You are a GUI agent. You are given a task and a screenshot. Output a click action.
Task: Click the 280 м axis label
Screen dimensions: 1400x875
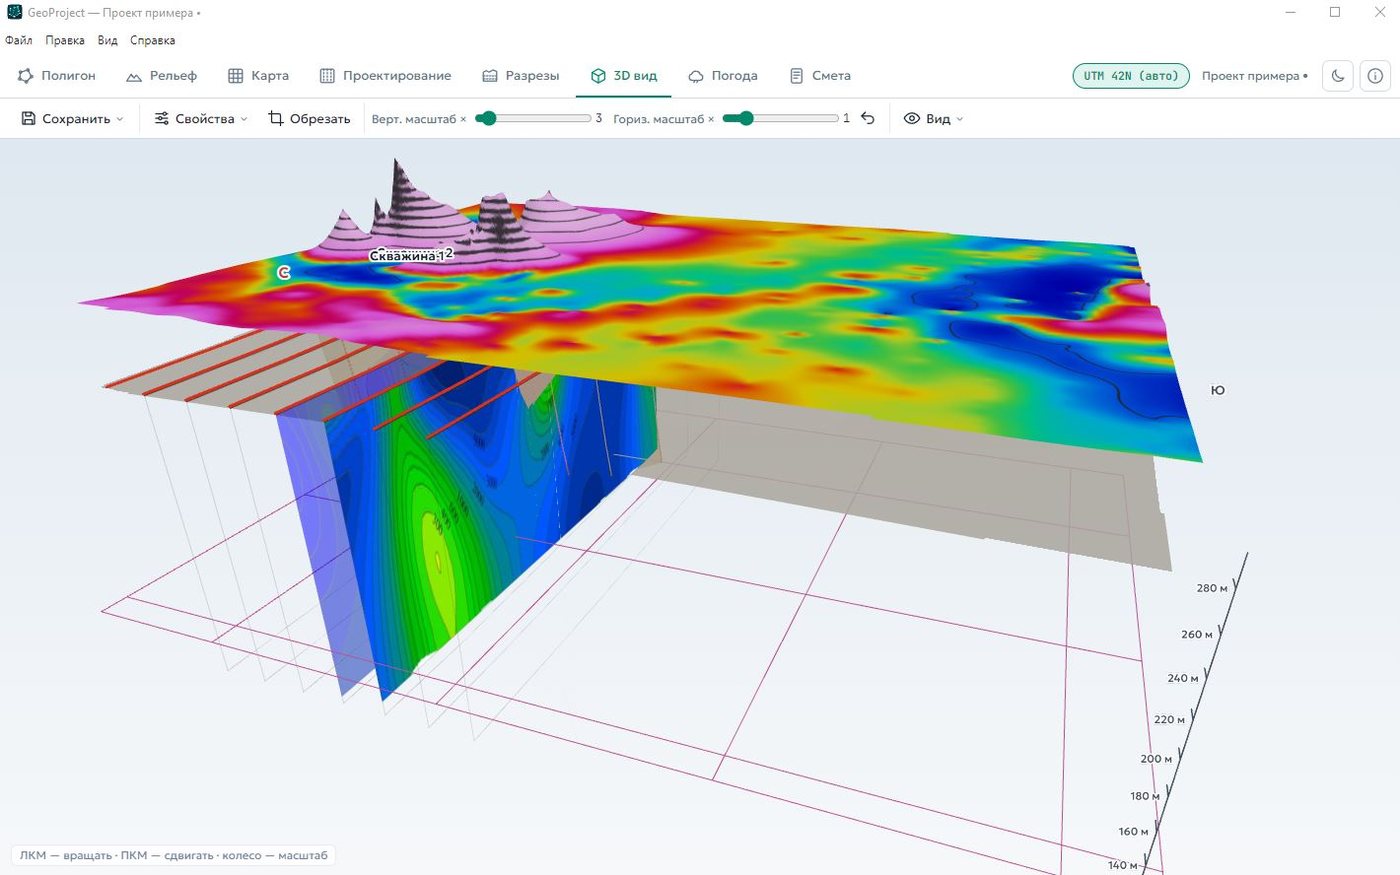[x=1211, y=588]
